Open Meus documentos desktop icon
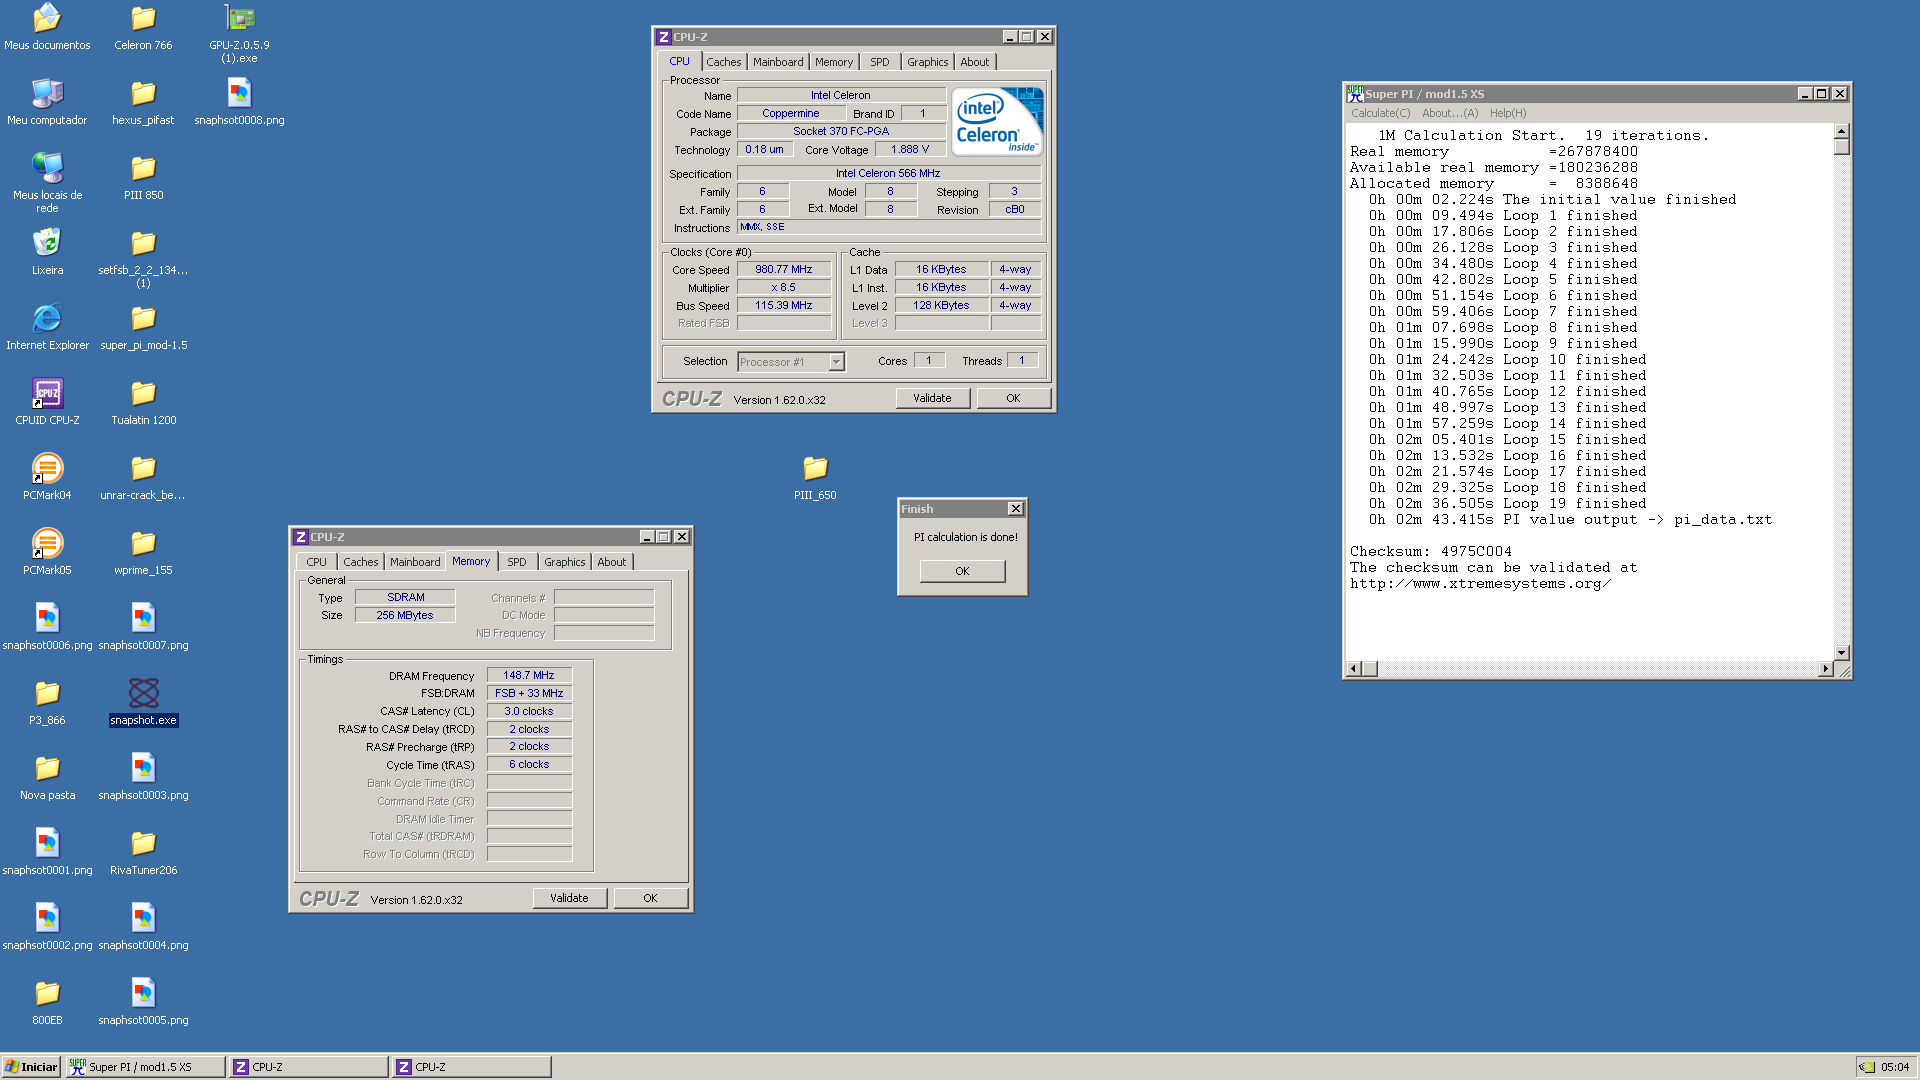Screen dimensions: 1920x1080 (47, 27)
